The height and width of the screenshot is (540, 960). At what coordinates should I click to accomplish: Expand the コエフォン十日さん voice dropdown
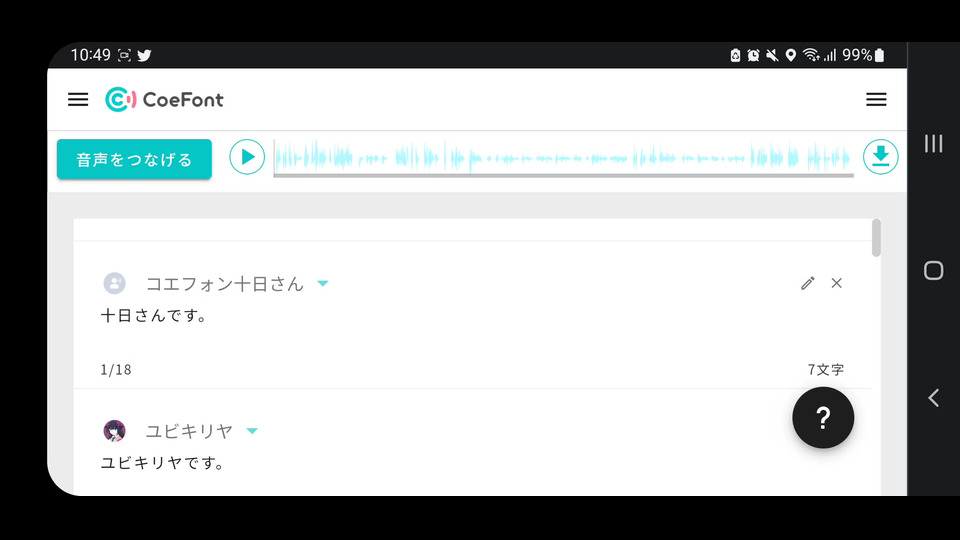click(323, 283)
